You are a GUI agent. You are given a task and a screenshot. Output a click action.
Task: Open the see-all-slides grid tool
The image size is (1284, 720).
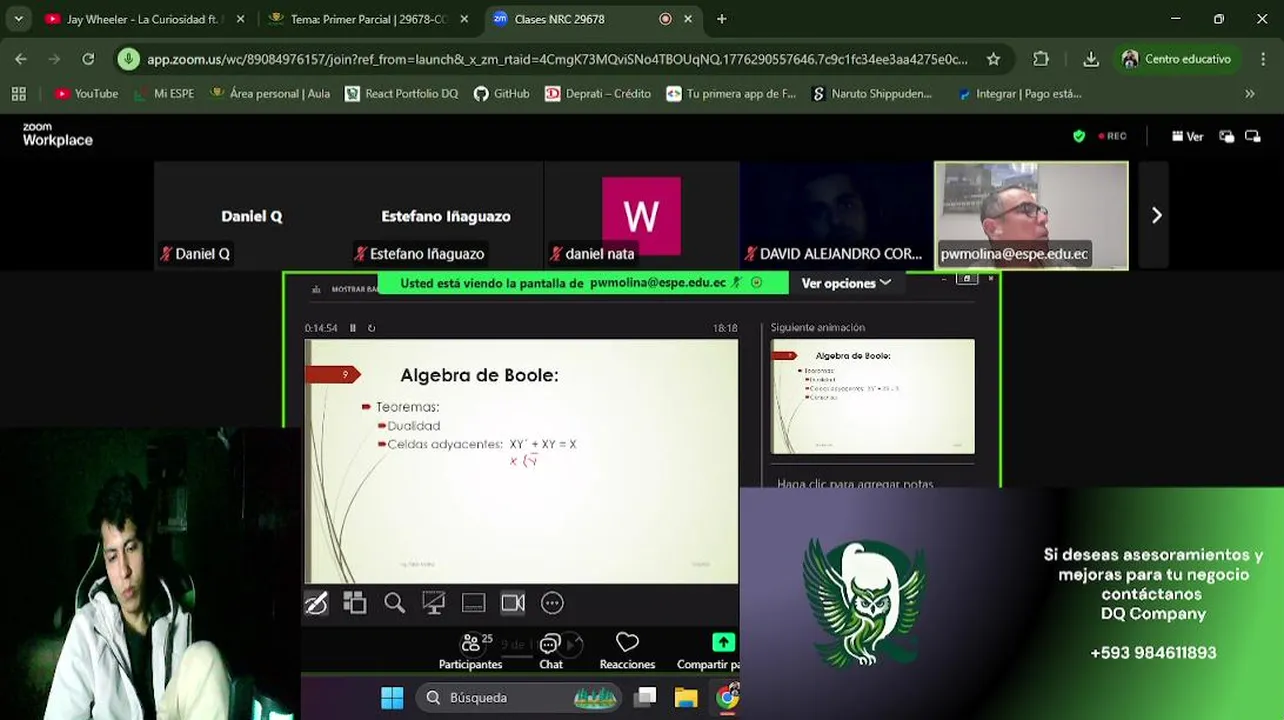[x=355, y=603]
